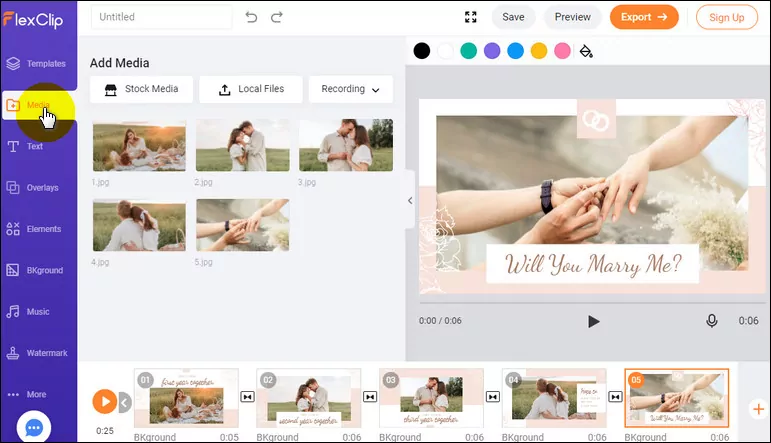The image size is (771, 443).
Task: Expand the Recording dropdown
Action: tap(351, 89)
